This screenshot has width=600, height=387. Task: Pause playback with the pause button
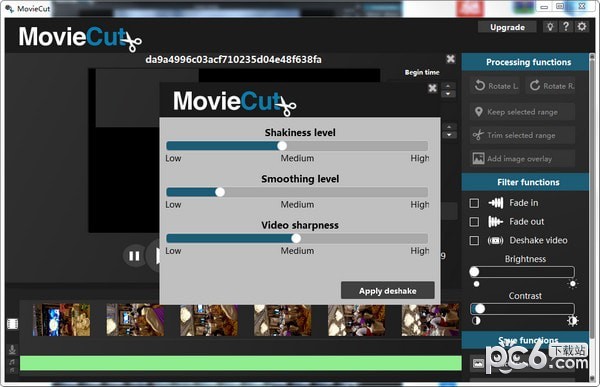[134, 256]
